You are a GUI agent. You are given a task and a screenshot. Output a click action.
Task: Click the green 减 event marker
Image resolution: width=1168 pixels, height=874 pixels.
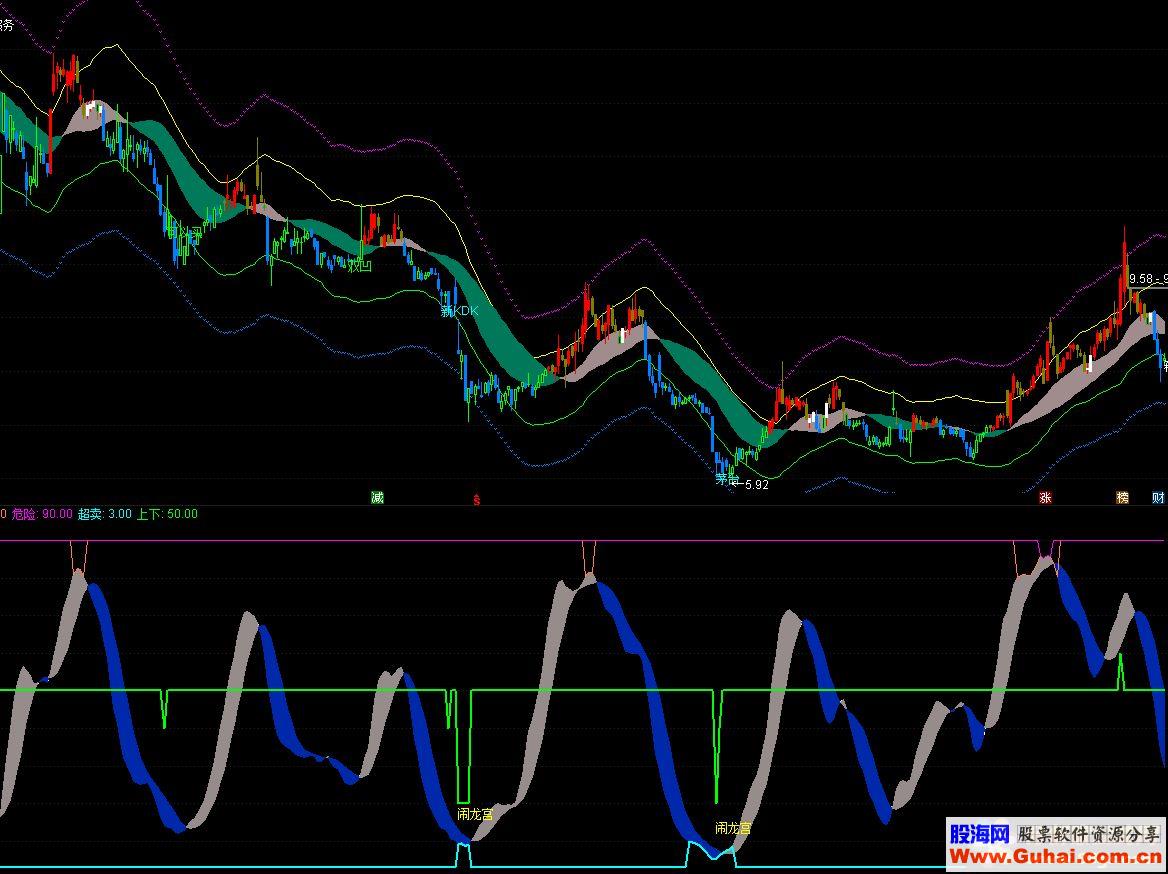pyautogui.click(x=378, y=498)
